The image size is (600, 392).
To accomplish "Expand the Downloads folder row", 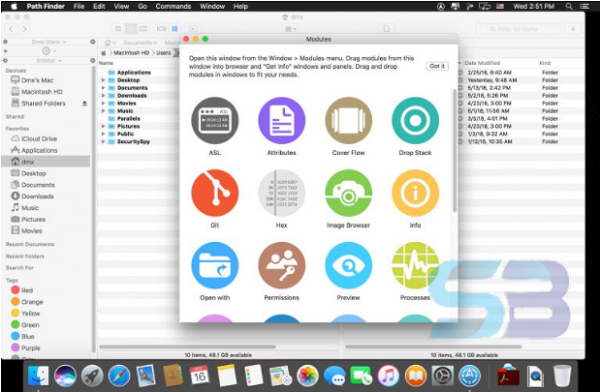I will 103,95.
